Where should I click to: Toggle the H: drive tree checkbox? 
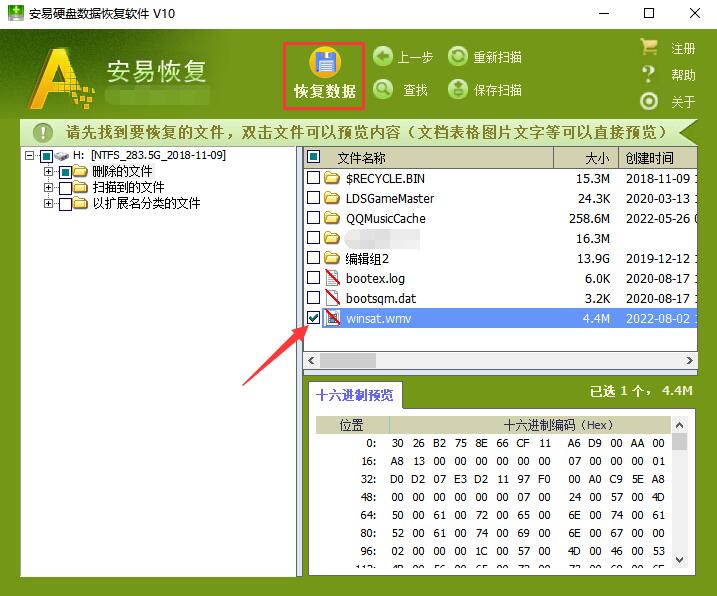click(47, 156)
